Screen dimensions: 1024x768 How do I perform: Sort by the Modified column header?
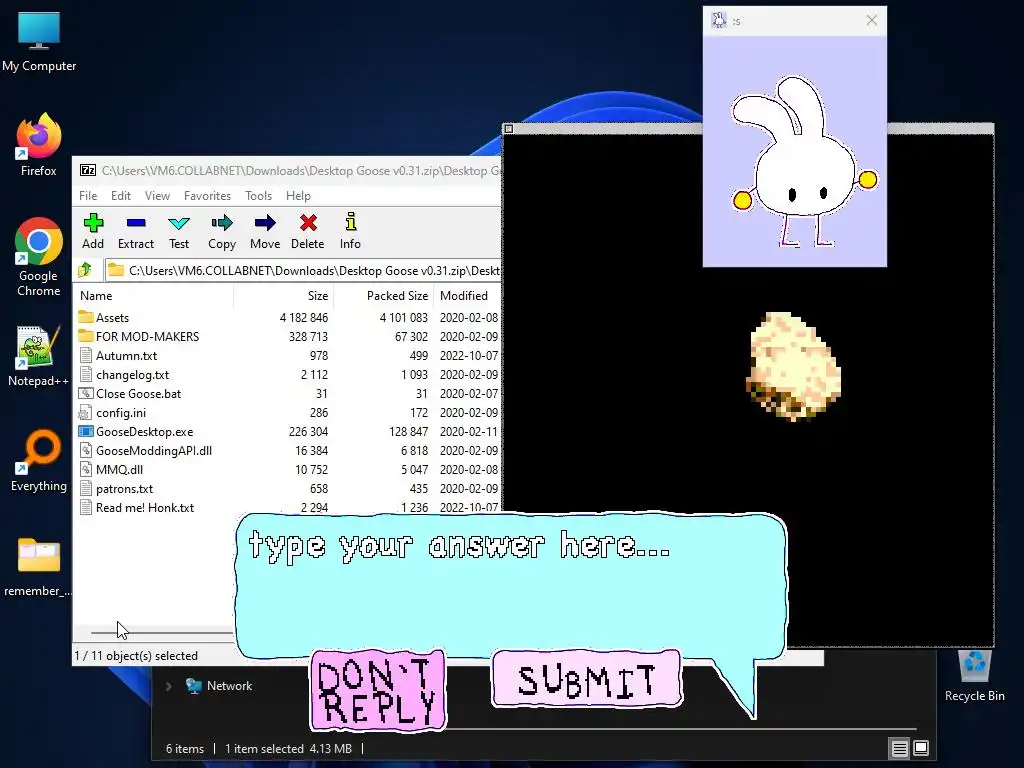click(468, 295)
